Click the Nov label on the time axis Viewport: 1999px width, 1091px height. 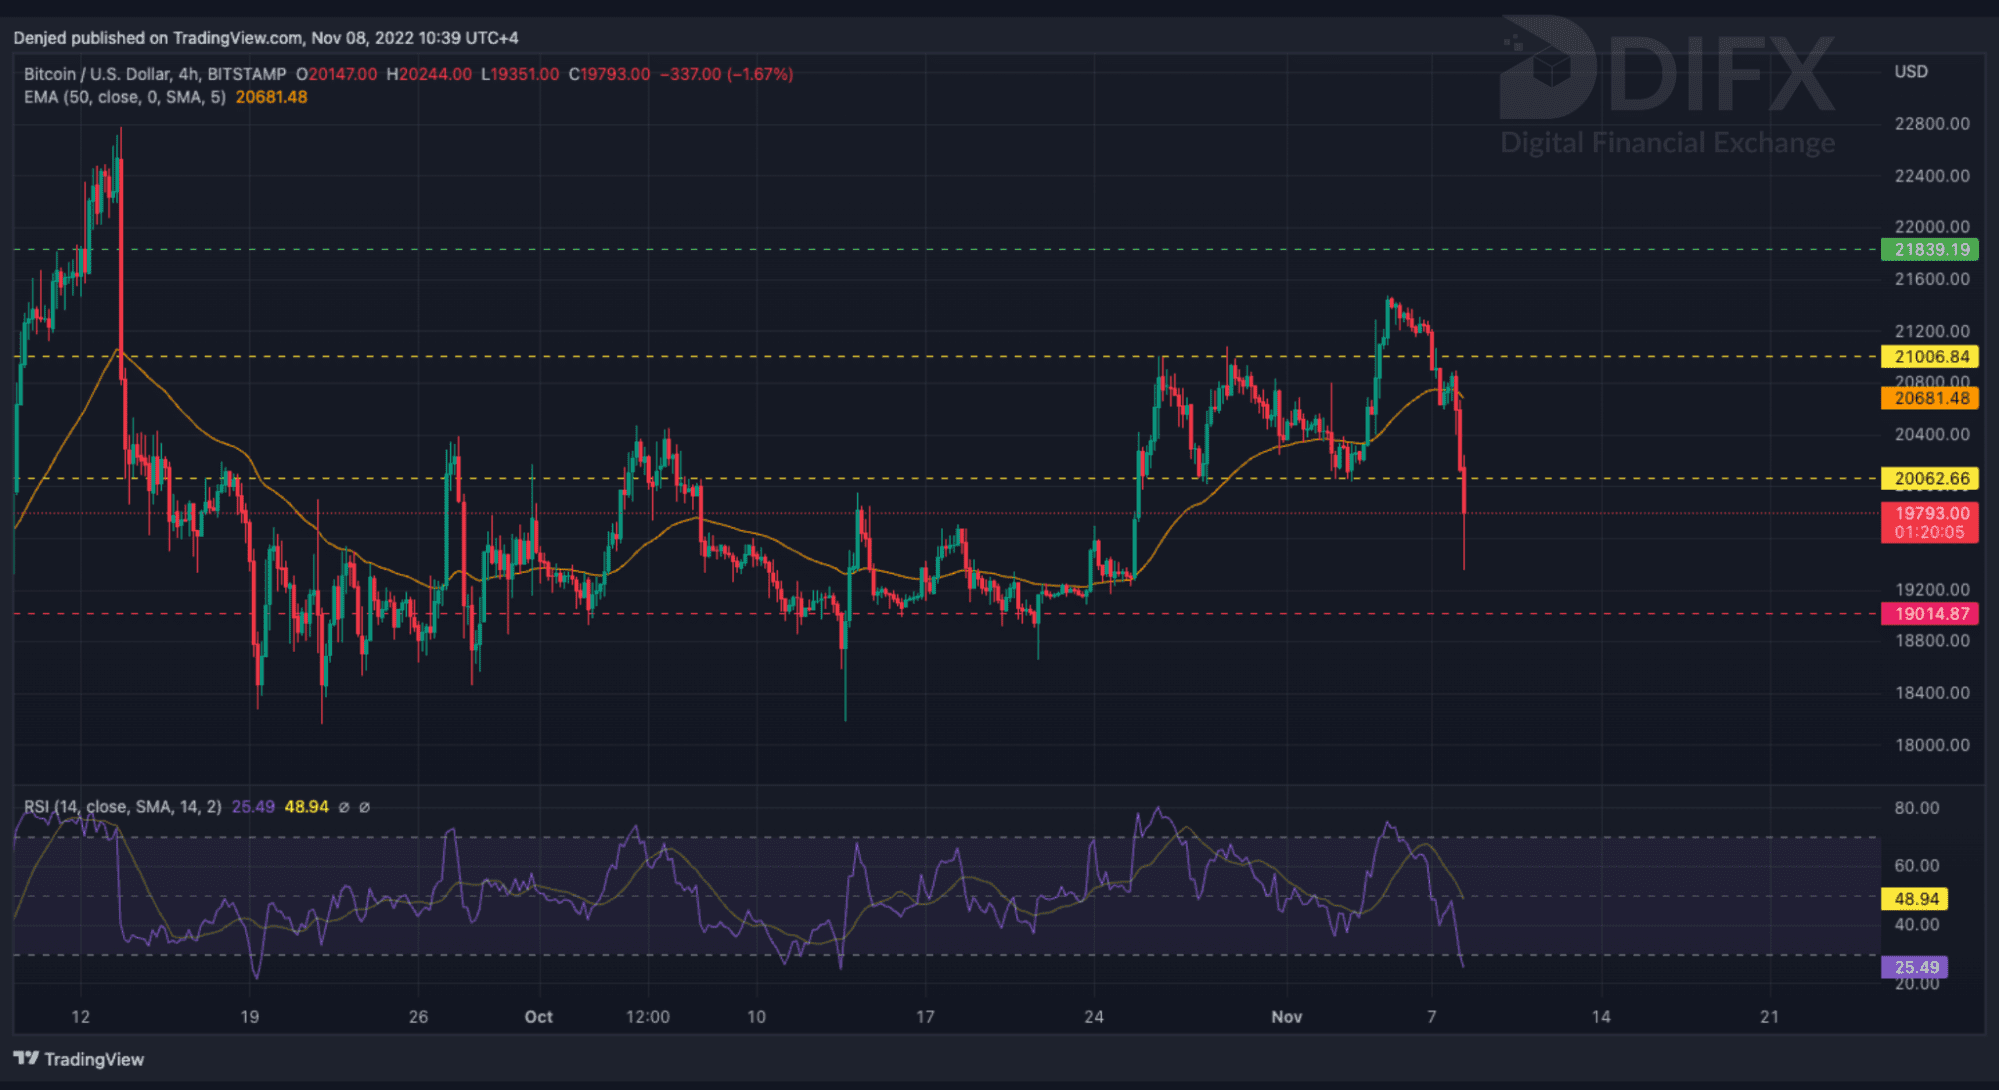[1286, 1017]
